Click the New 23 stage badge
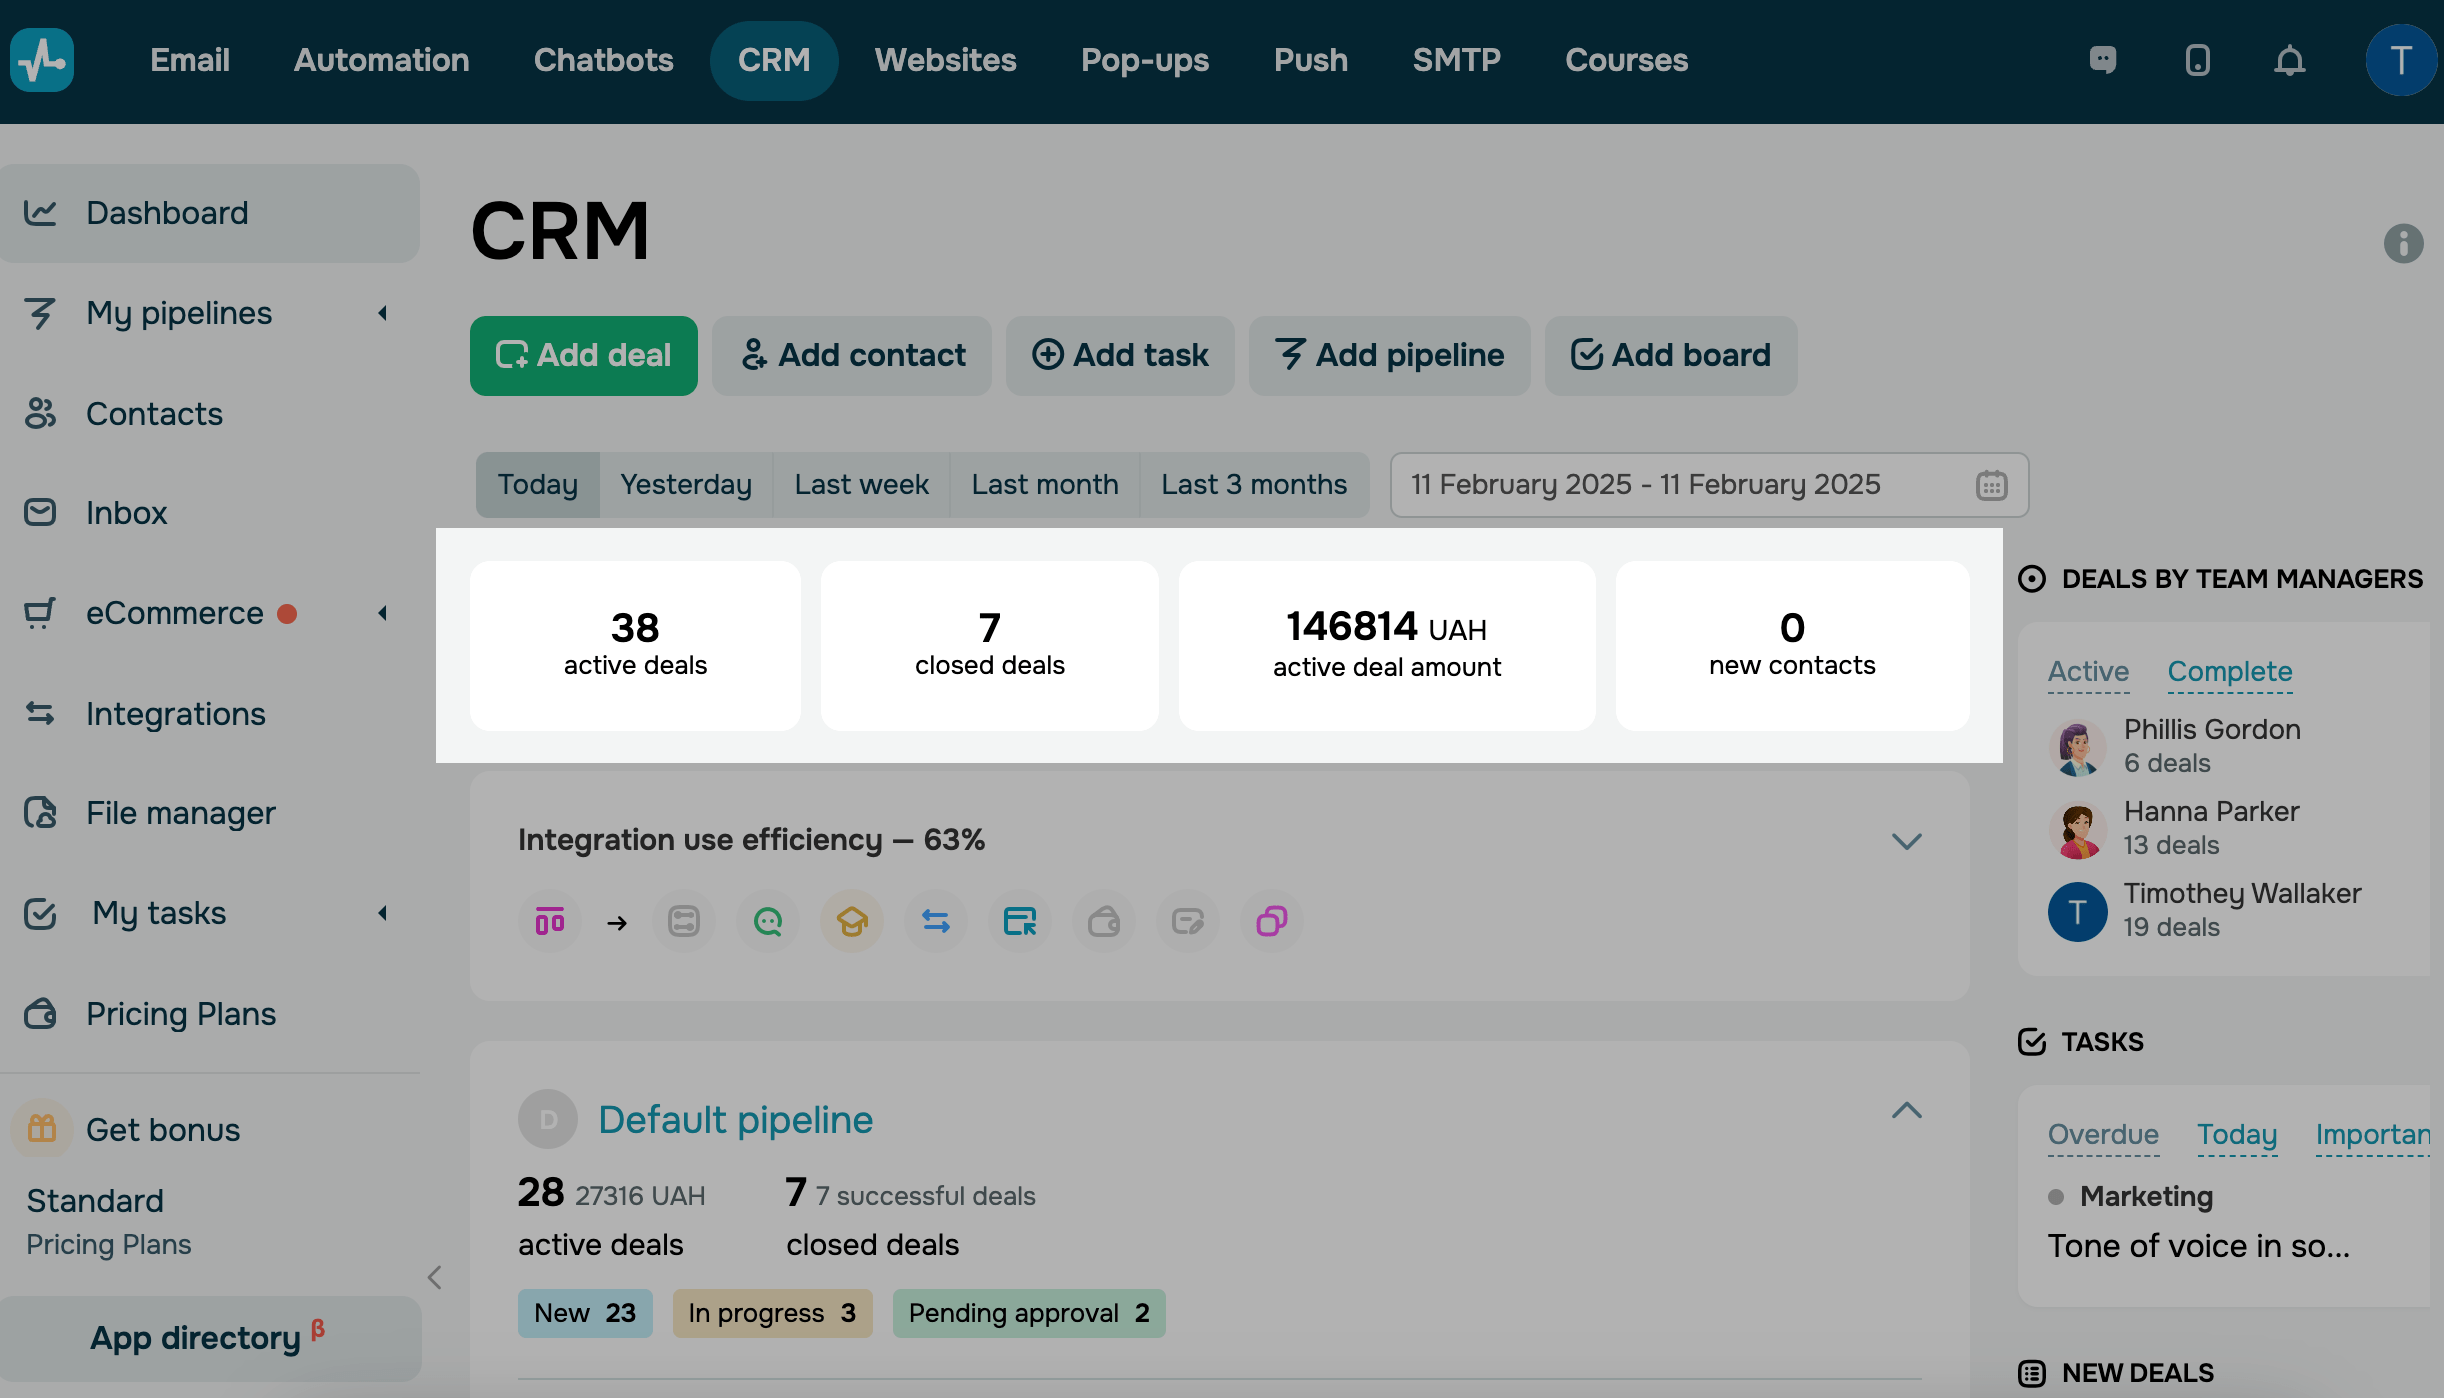 (584, 1313)
